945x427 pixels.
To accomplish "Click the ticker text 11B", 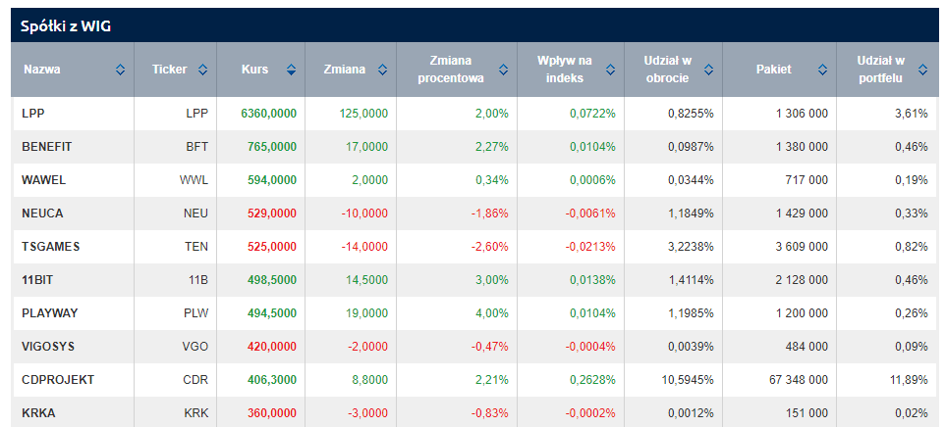I will [198, 279].
